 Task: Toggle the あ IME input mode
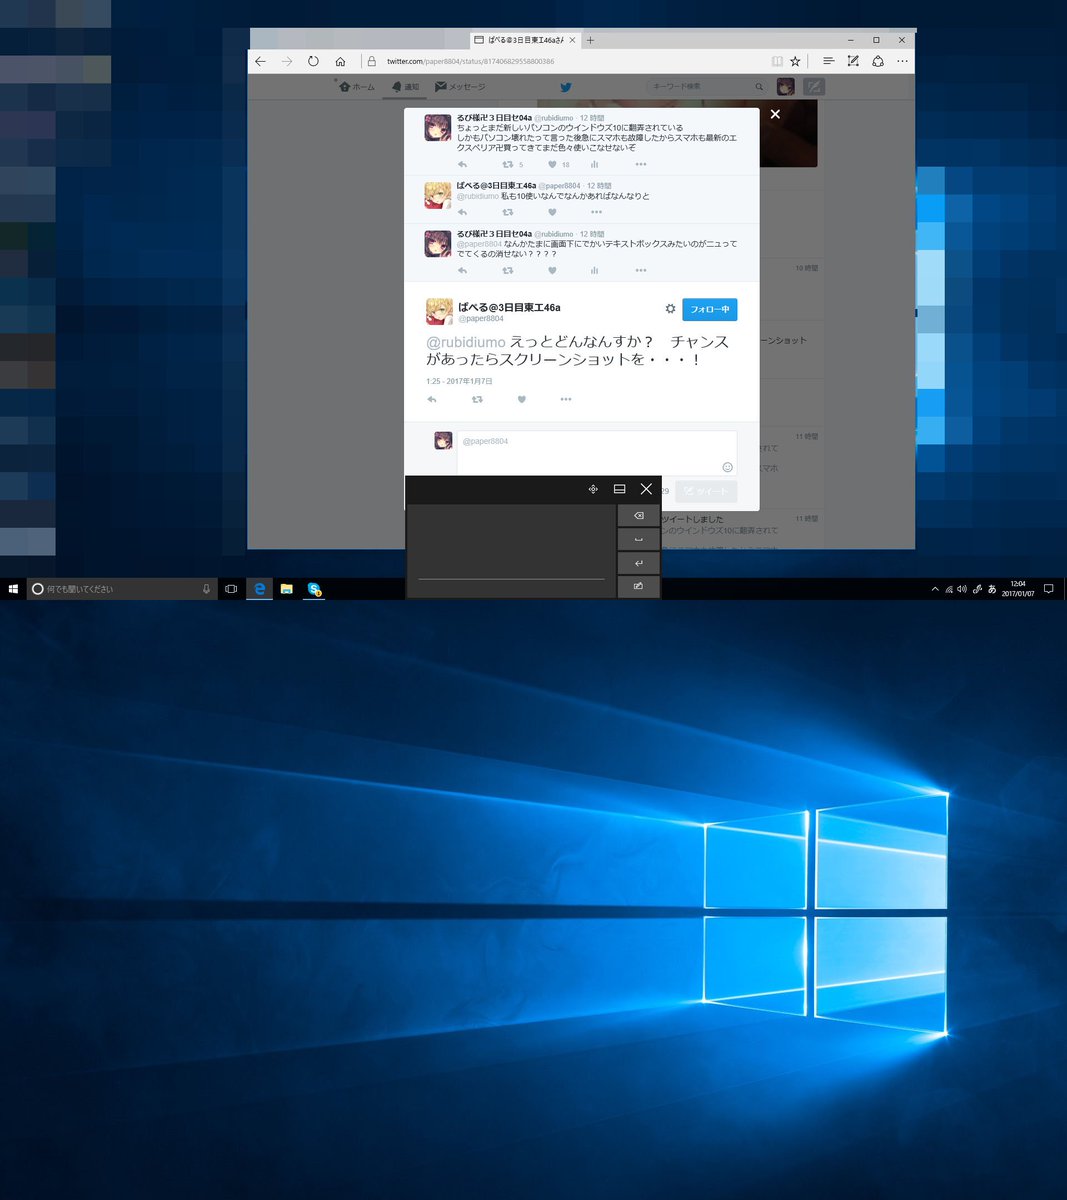tap(992, 589)
